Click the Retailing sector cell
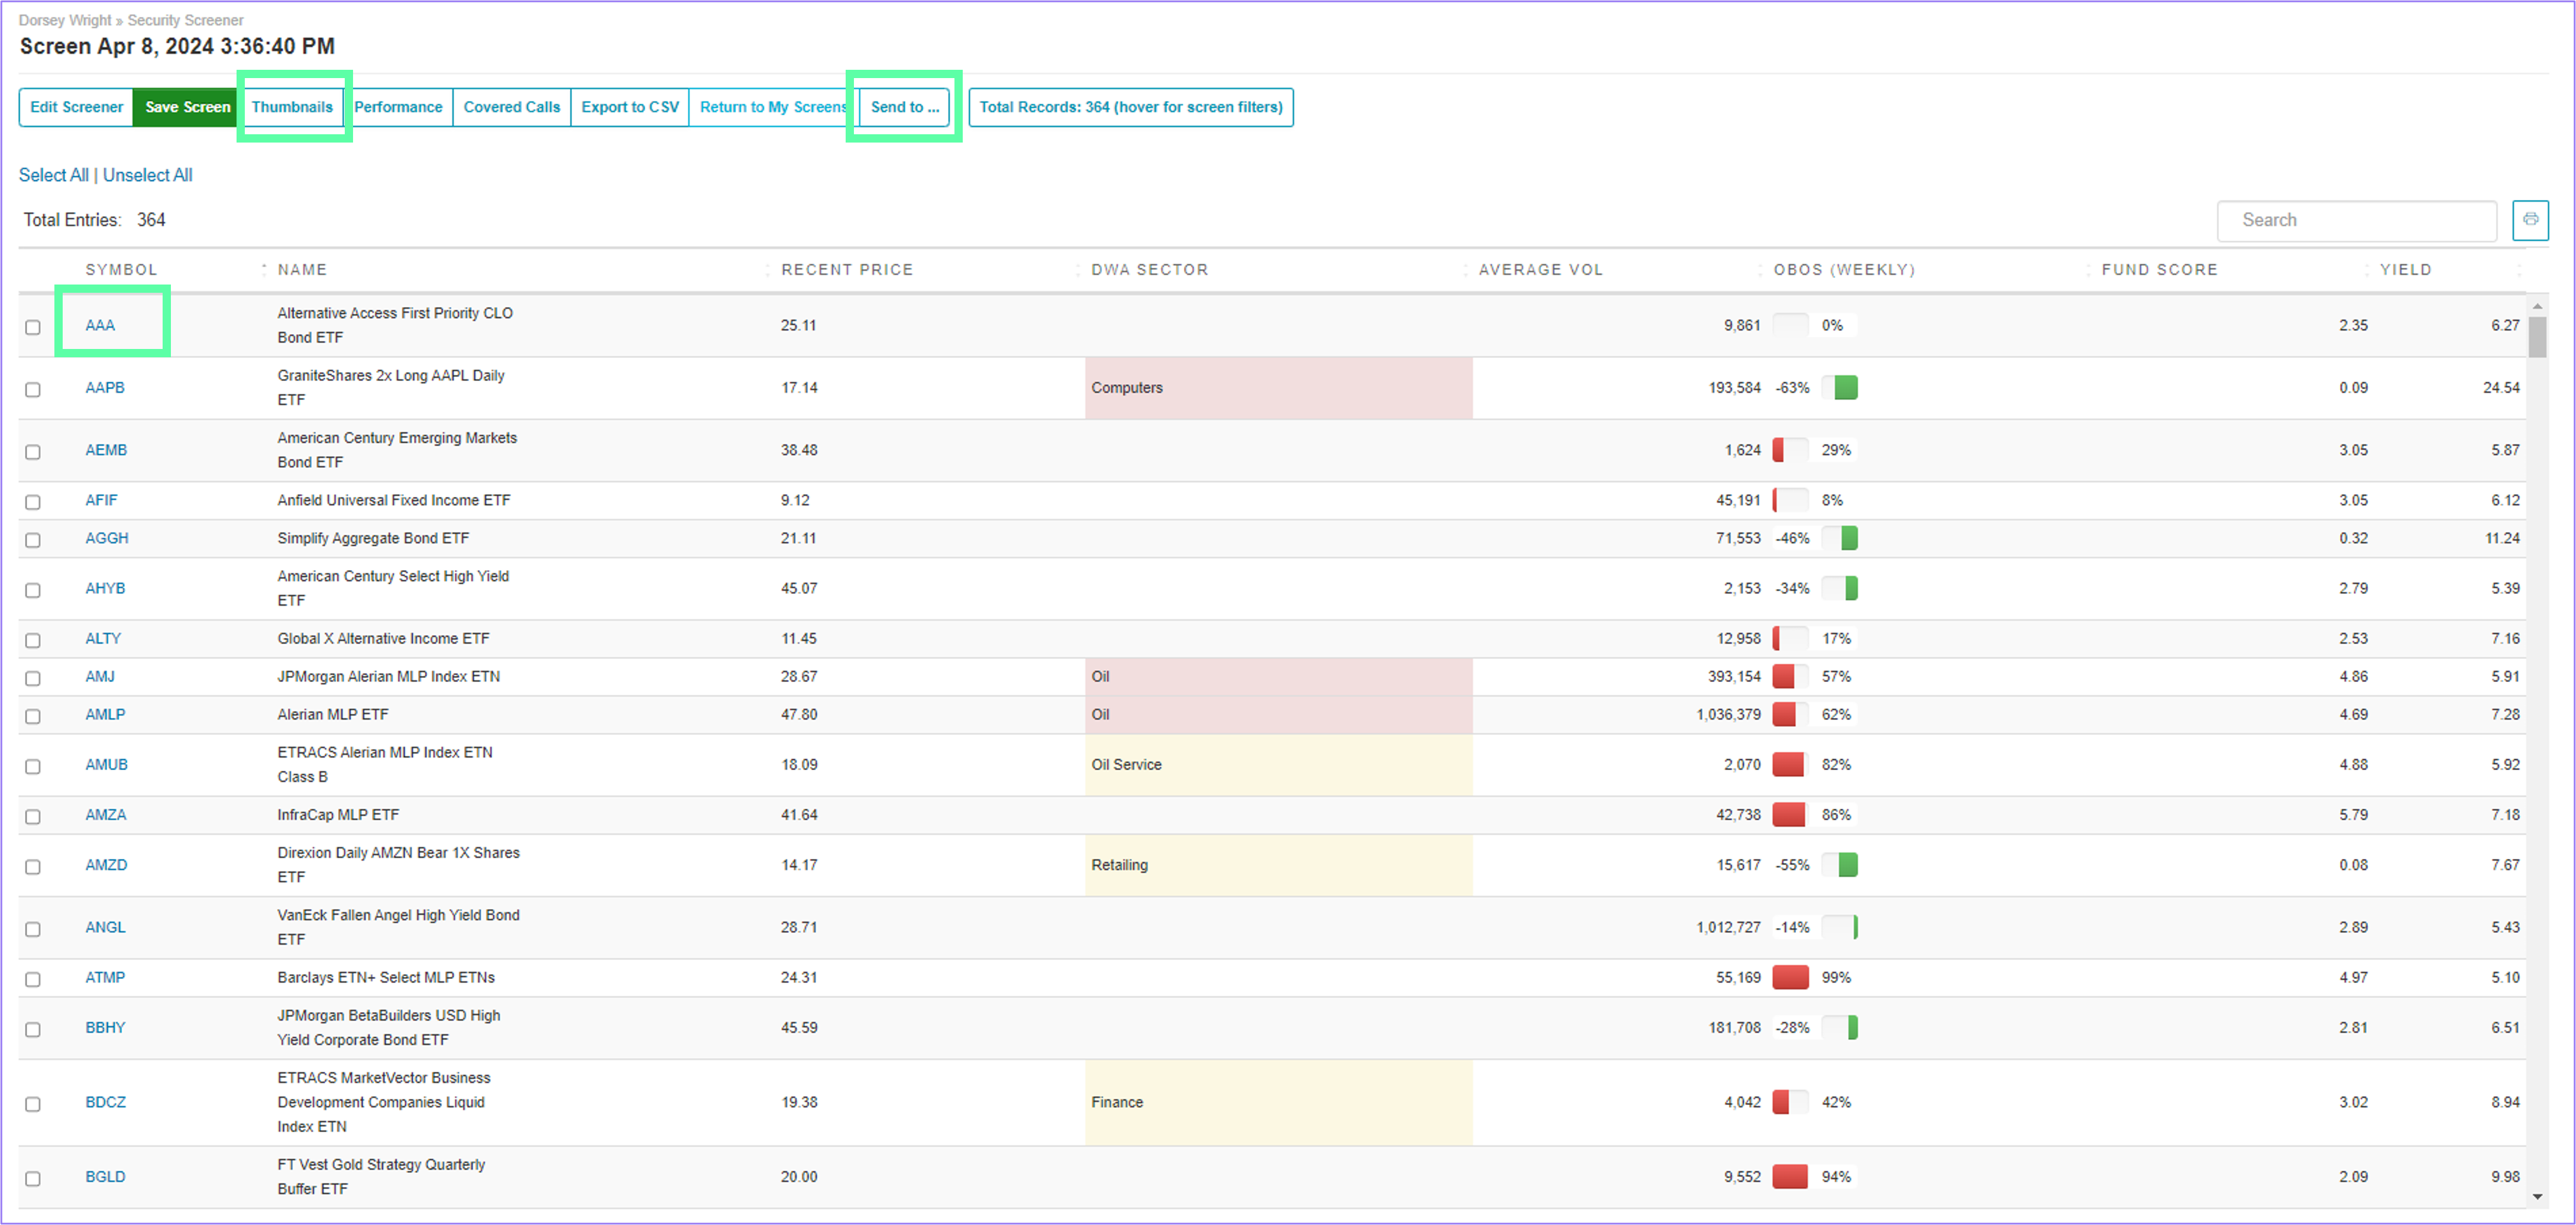The image size is (2576, 1225). click(1278, 865)
